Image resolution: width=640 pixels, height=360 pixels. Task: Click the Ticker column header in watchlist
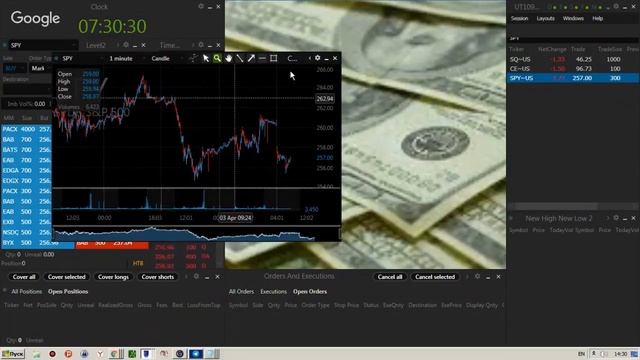(x=516, y=49)
